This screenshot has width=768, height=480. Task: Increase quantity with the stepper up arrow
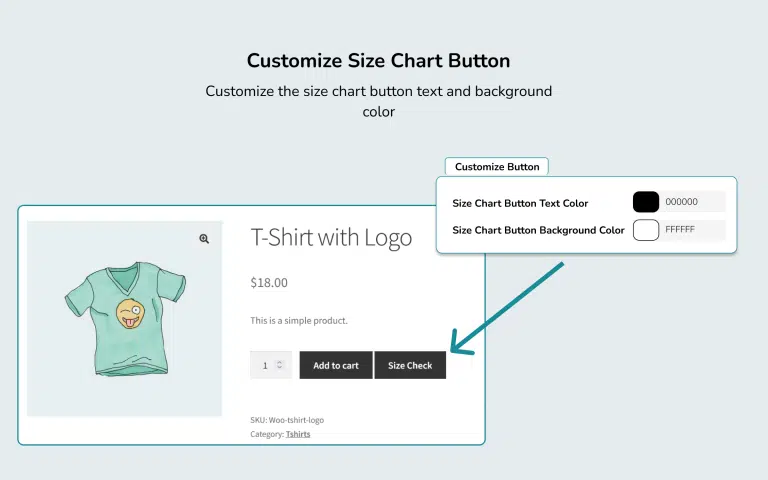[x=281, y=361]
